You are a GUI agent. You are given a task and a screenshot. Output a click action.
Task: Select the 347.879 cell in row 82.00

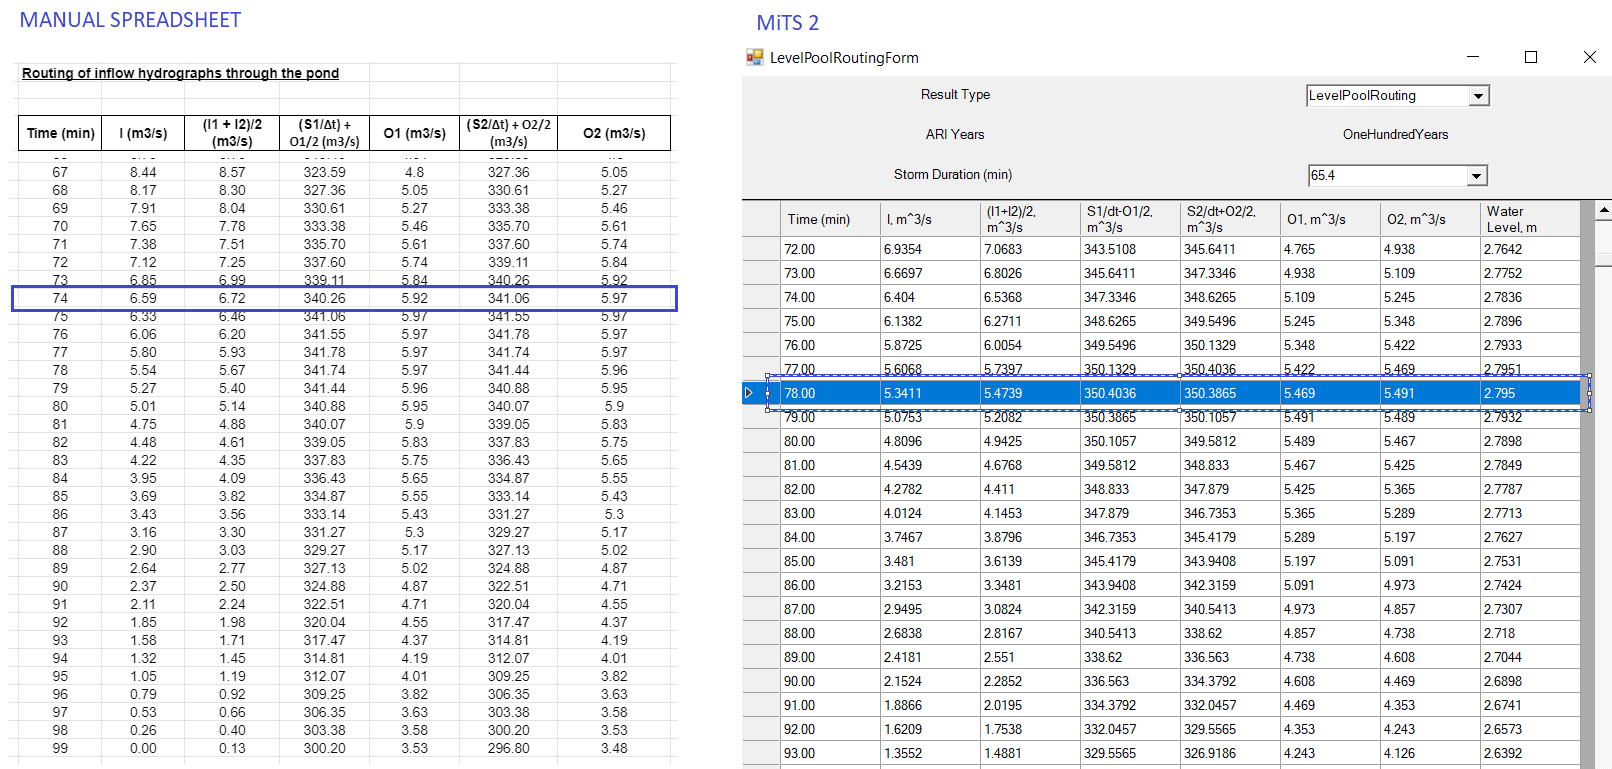click(x=1230, y=489)
